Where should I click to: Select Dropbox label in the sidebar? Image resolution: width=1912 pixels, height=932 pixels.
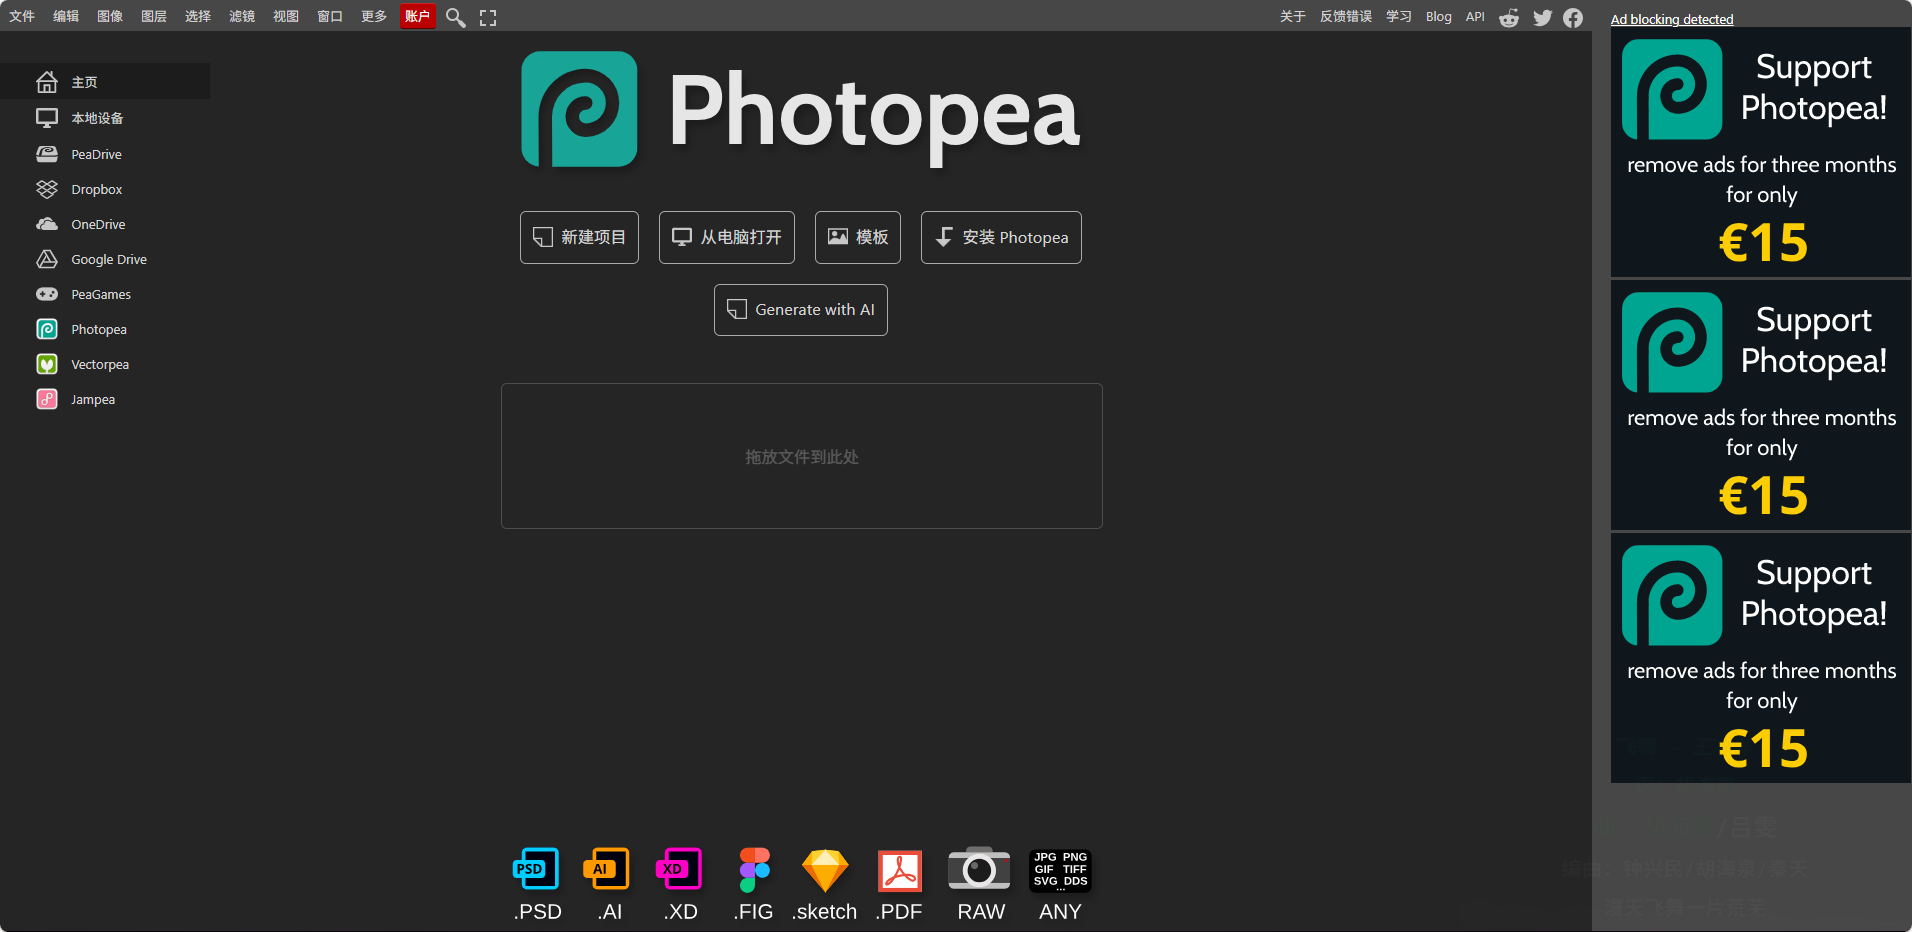tap(97, 189)
